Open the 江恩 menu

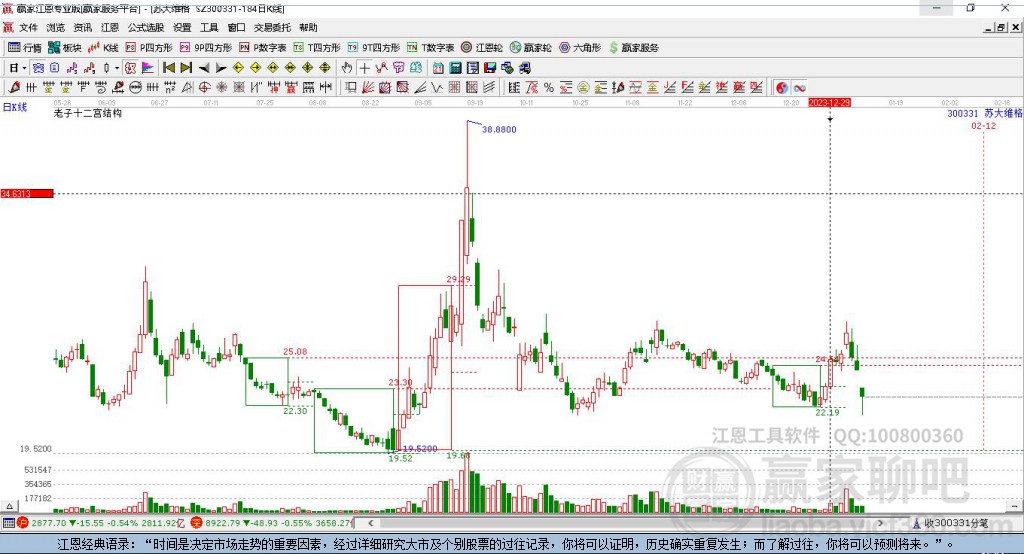[x=110, y=27]
